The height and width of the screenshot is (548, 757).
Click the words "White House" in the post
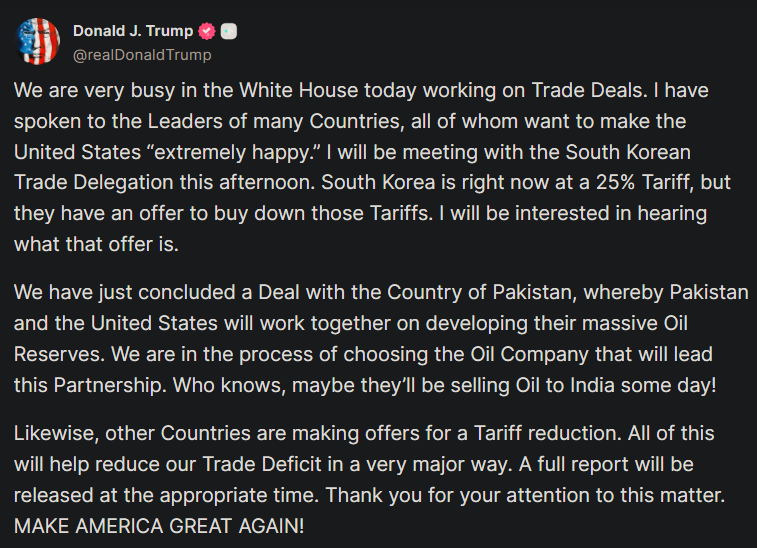point(299,90)
